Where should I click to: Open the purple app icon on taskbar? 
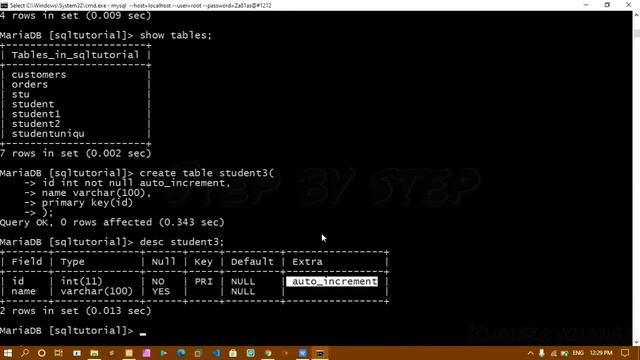[x=147, y=353]
